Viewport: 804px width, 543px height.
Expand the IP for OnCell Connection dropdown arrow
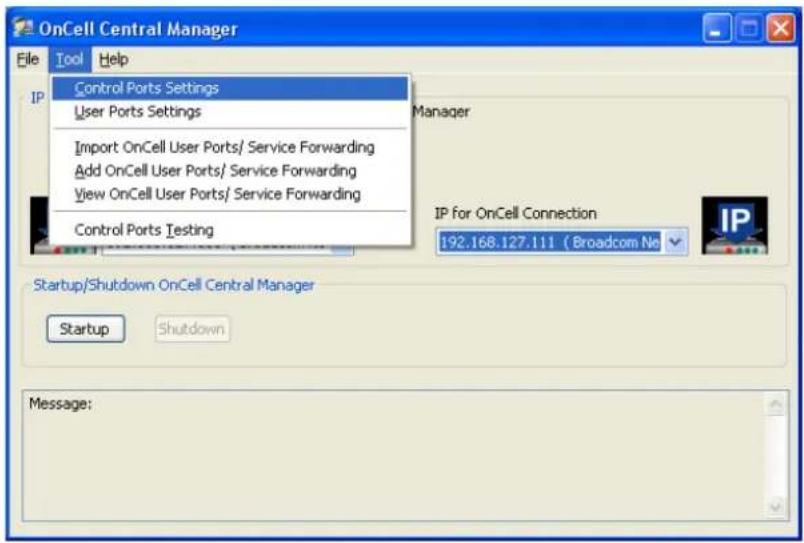coord(675,242)
